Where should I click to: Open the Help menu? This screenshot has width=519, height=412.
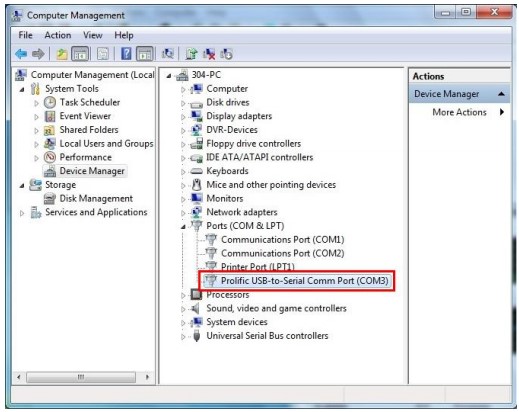coord(124,35)
